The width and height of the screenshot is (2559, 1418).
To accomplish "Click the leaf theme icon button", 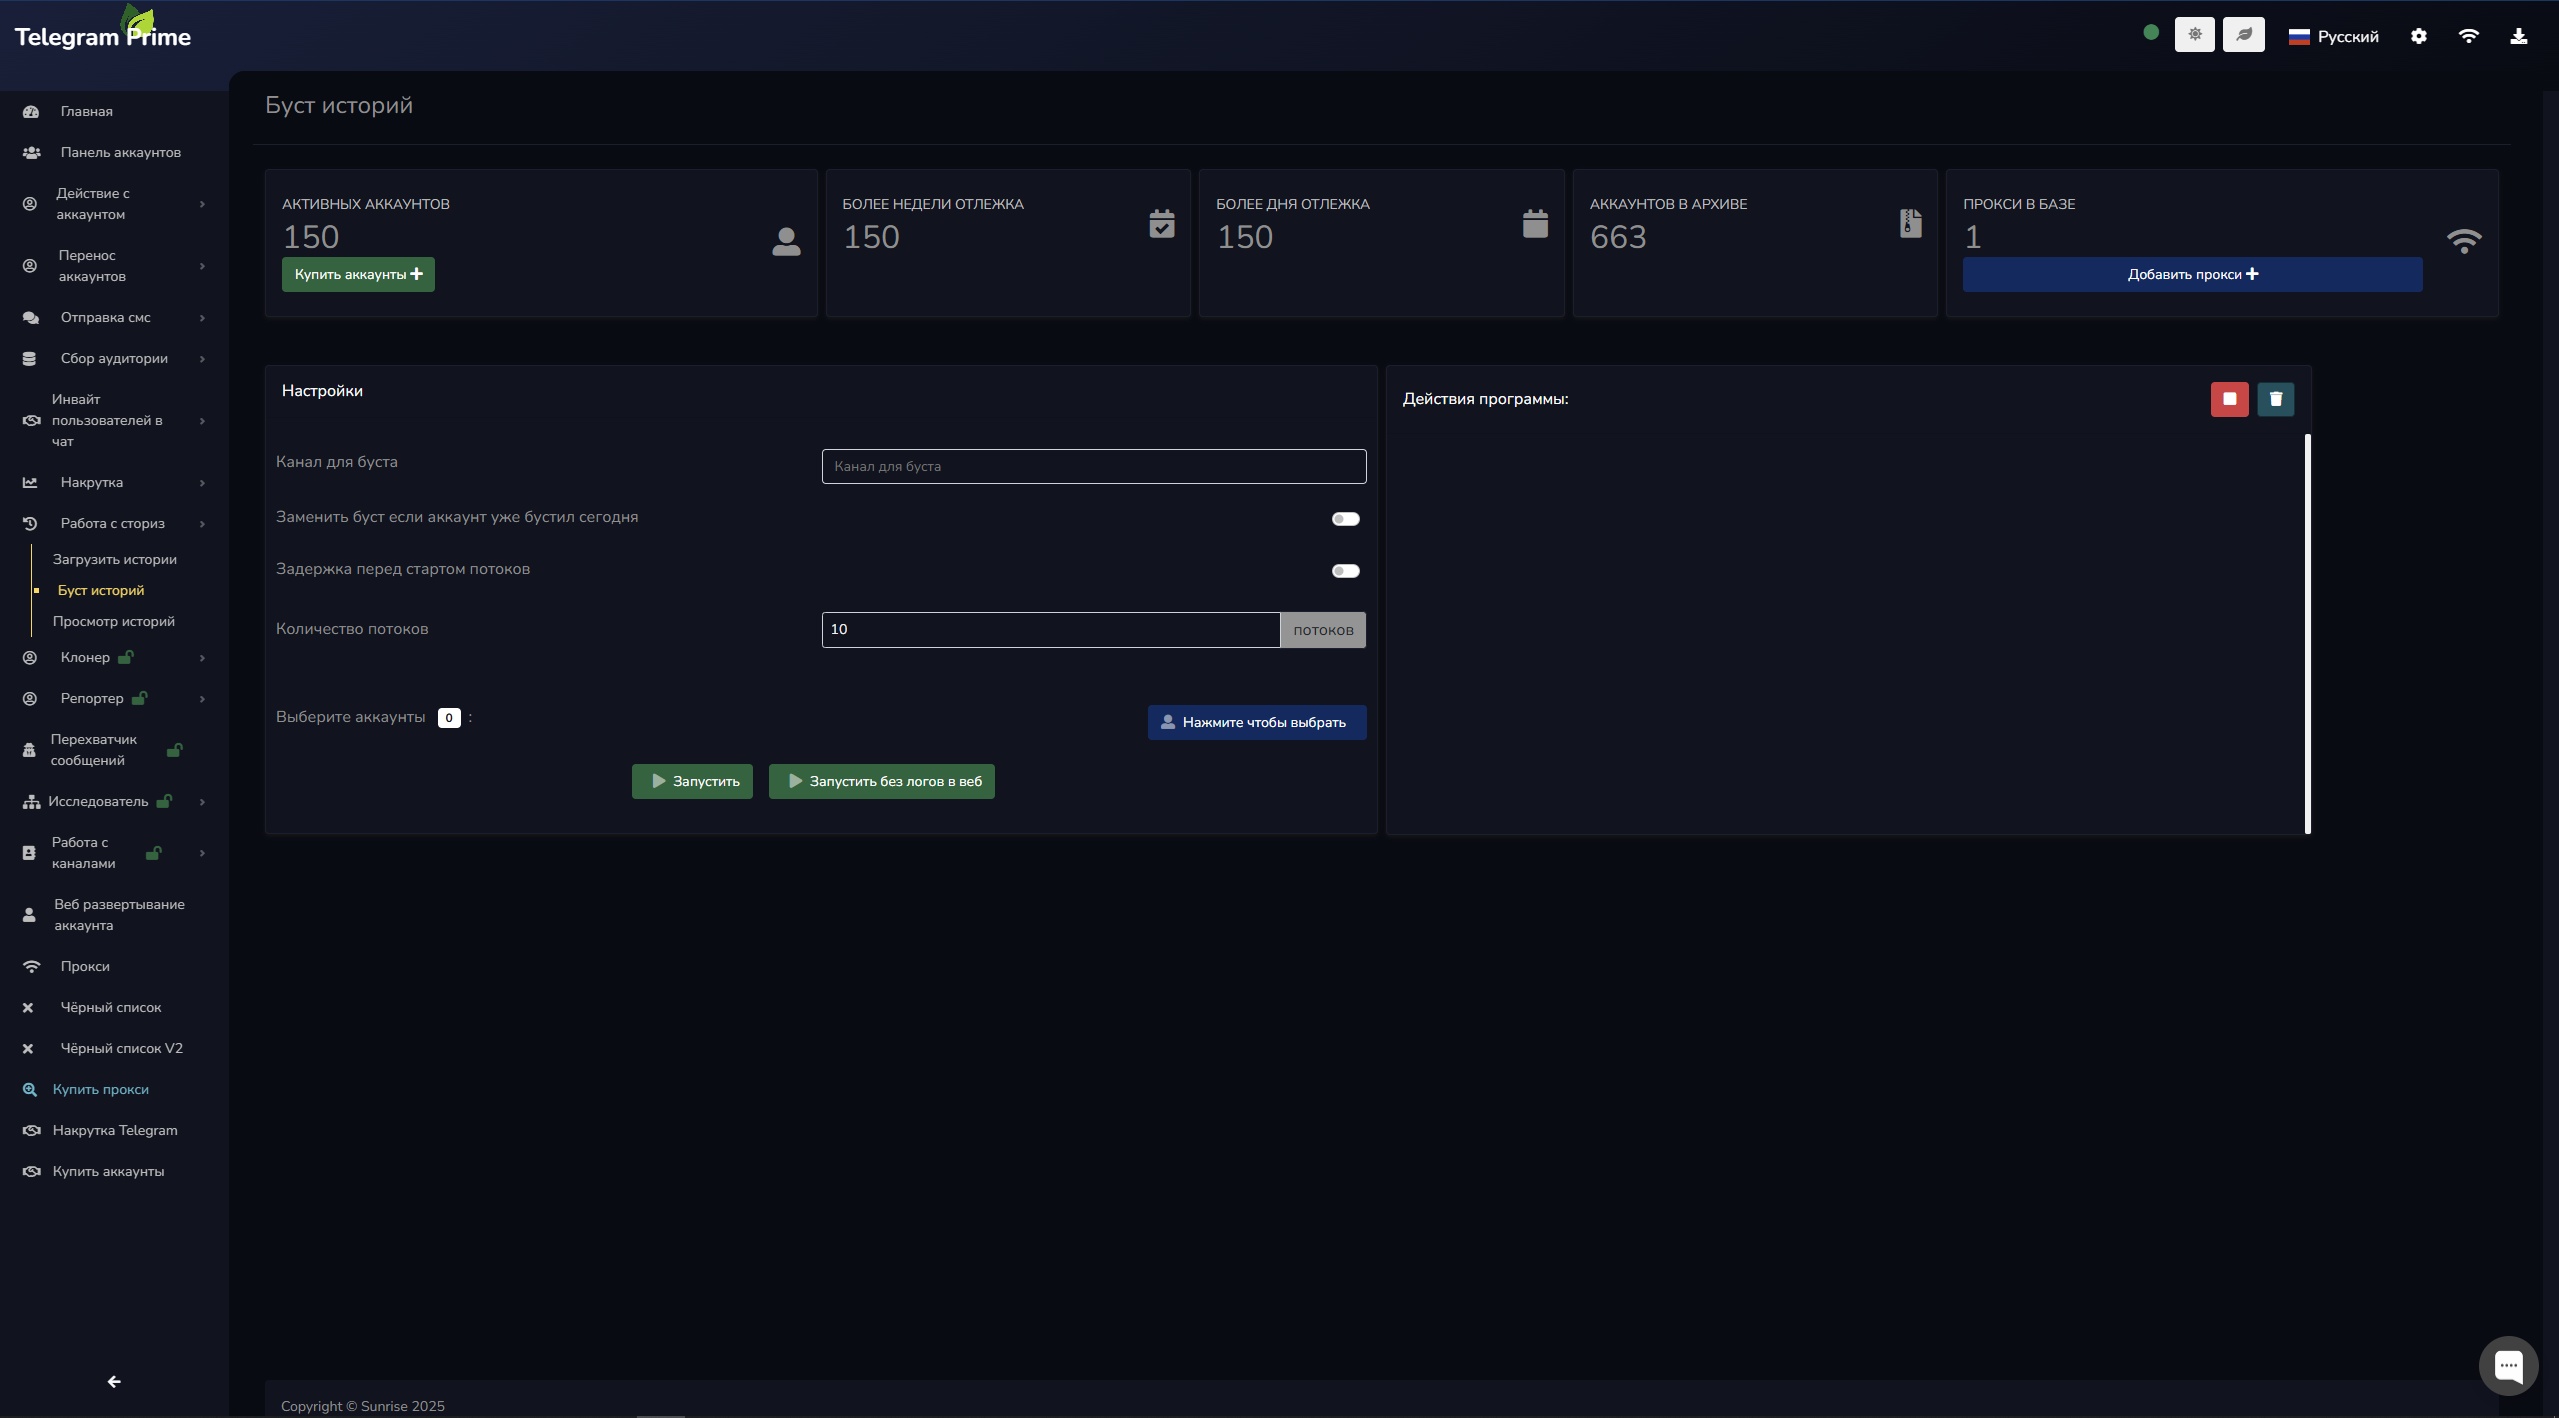I will [2244, 35].
